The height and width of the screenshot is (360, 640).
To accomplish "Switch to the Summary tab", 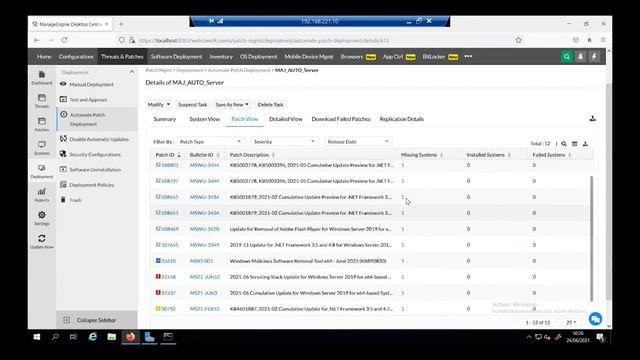I will tap(164, 119).
